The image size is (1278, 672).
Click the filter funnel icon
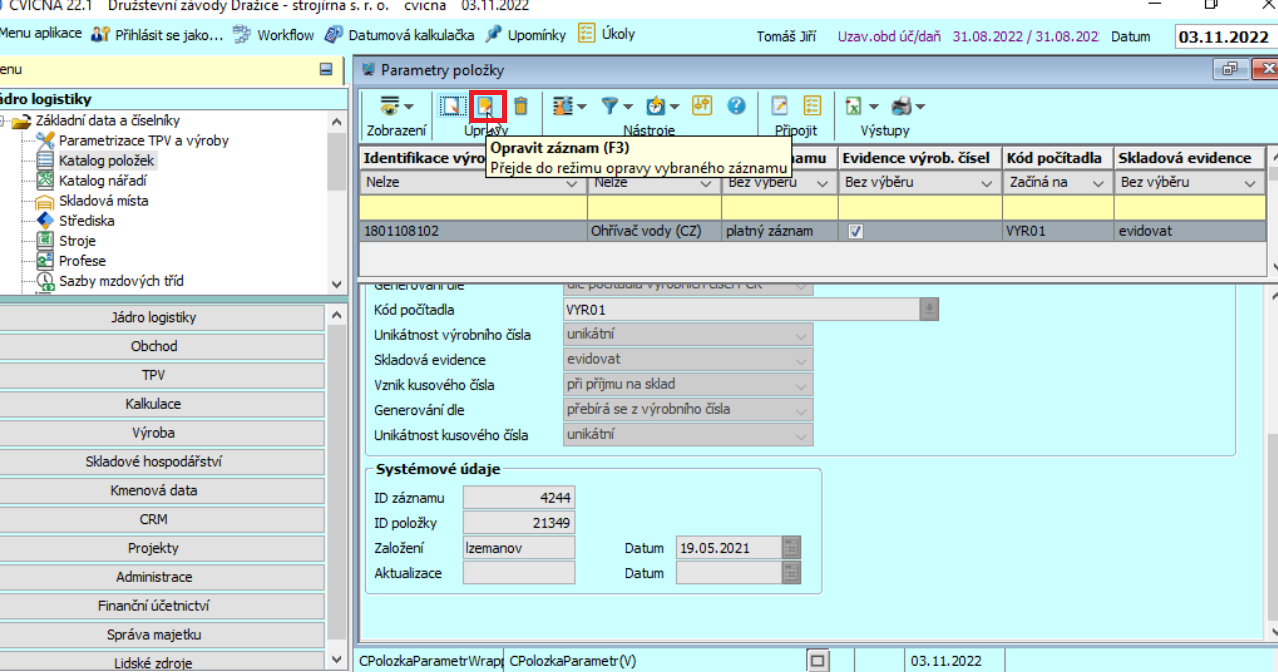click(610, 106)
